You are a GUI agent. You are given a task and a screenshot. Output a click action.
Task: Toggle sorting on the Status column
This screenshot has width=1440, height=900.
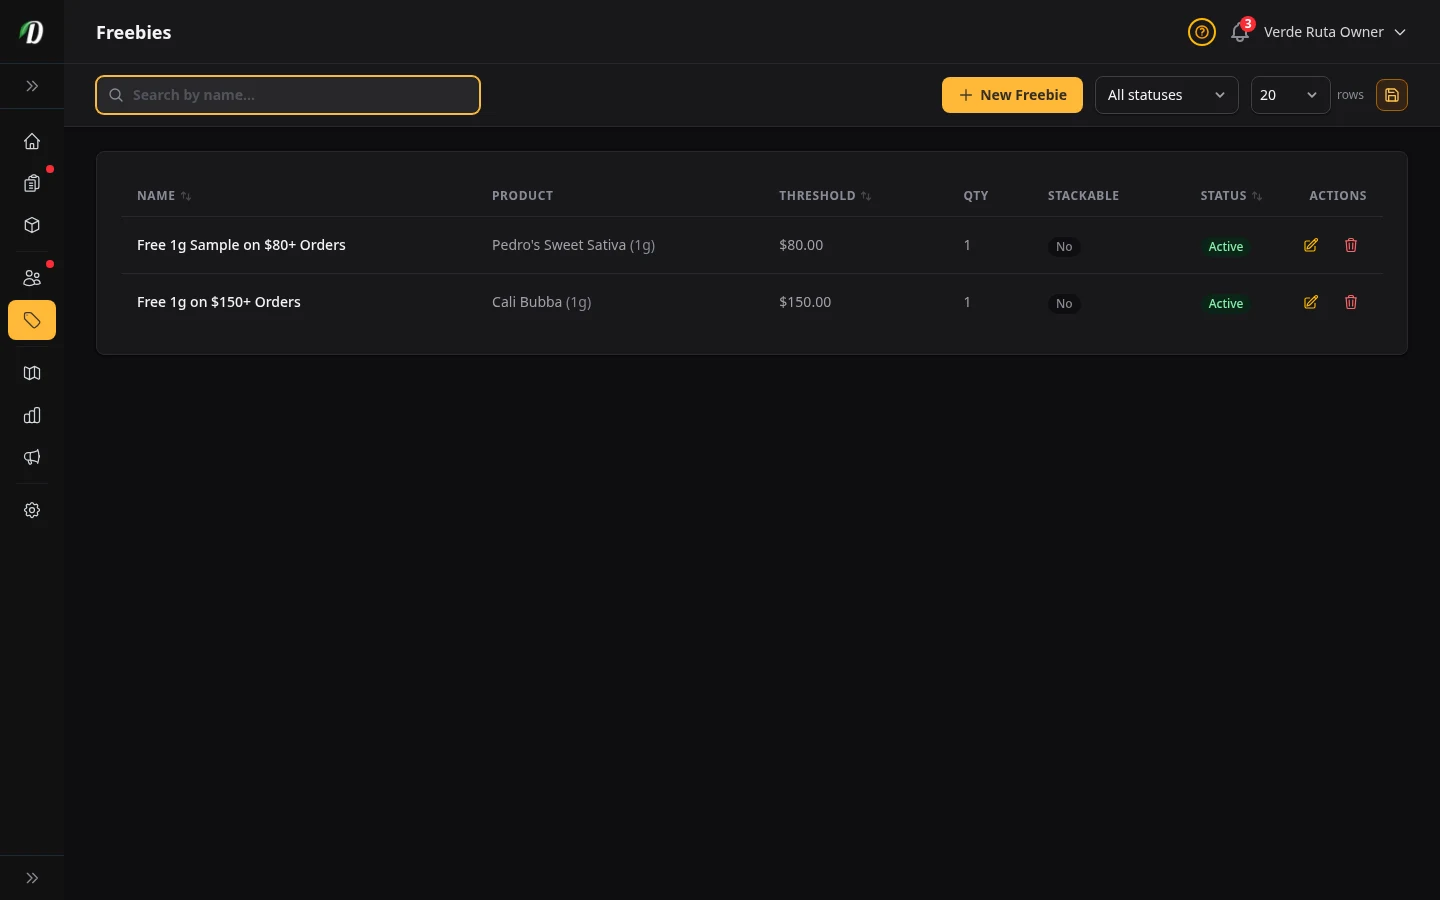pos(1257,196)
